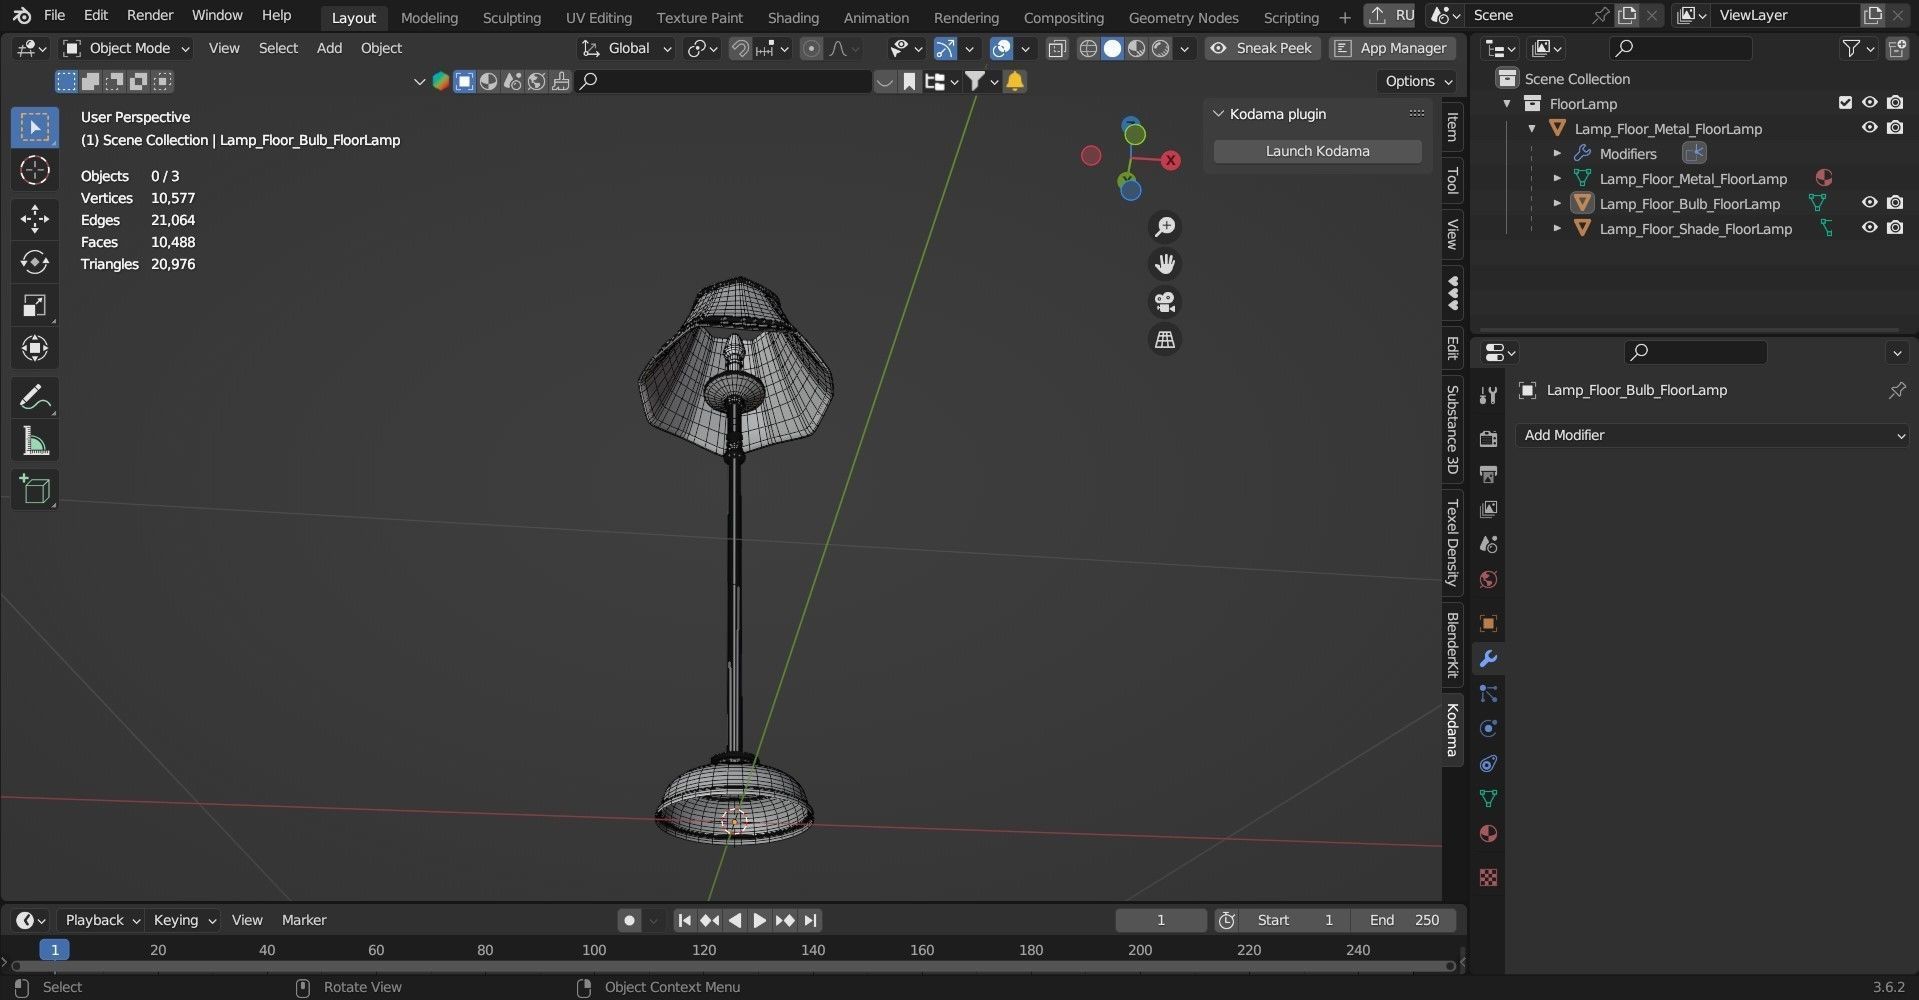Open the Options dropdown in viewport

pyautogui.click(x=1419, y=81)
